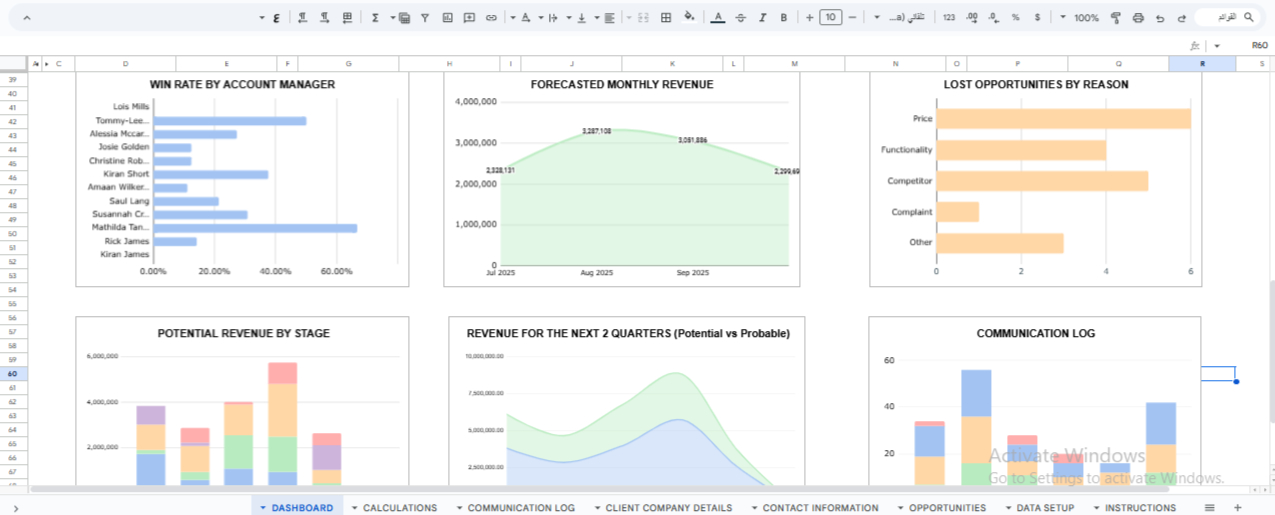Open the CONTACT INFORMATION sheet tab
The width and height of the screenshot is (1275, 515).
(821, 508)
